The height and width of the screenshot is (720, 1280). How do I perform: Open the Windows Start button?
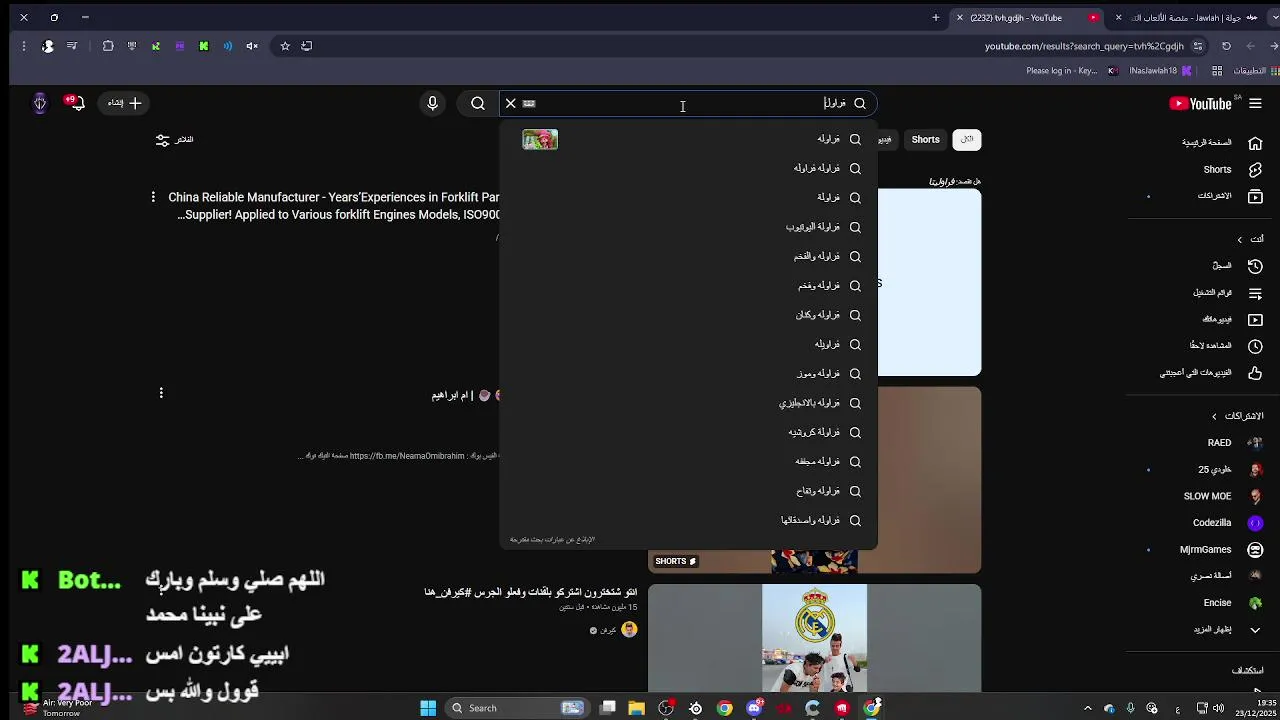(428, 708)
